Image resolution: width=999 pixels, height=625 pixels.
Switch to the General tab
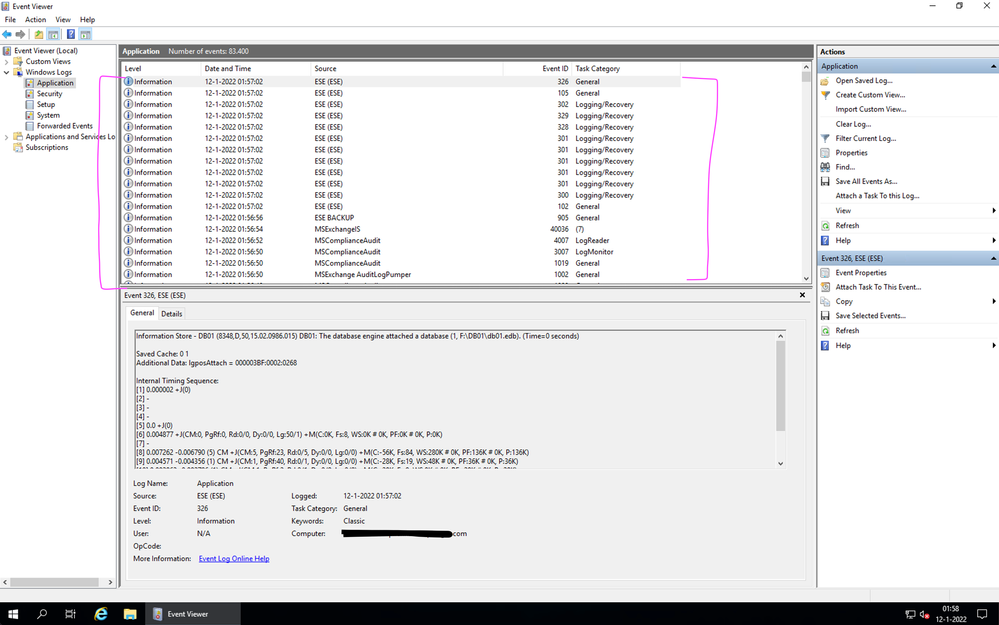[142, 313]
